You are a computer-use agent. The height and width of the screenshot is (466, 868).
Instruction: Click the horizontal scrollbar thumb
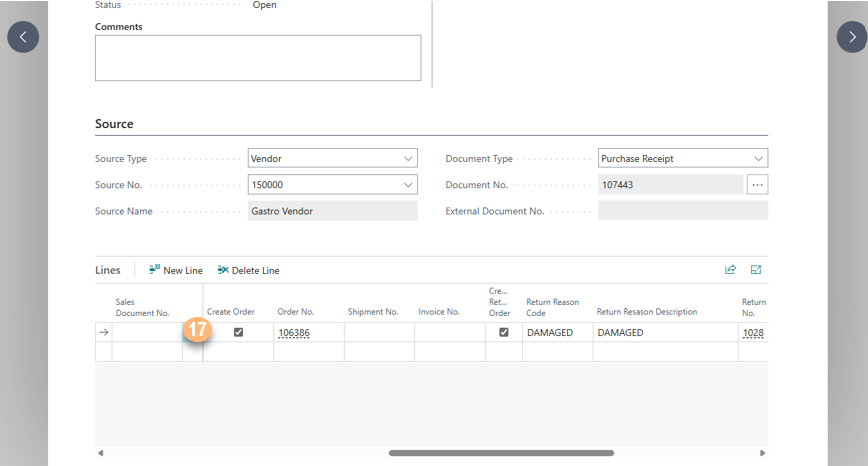coord(501,453)
